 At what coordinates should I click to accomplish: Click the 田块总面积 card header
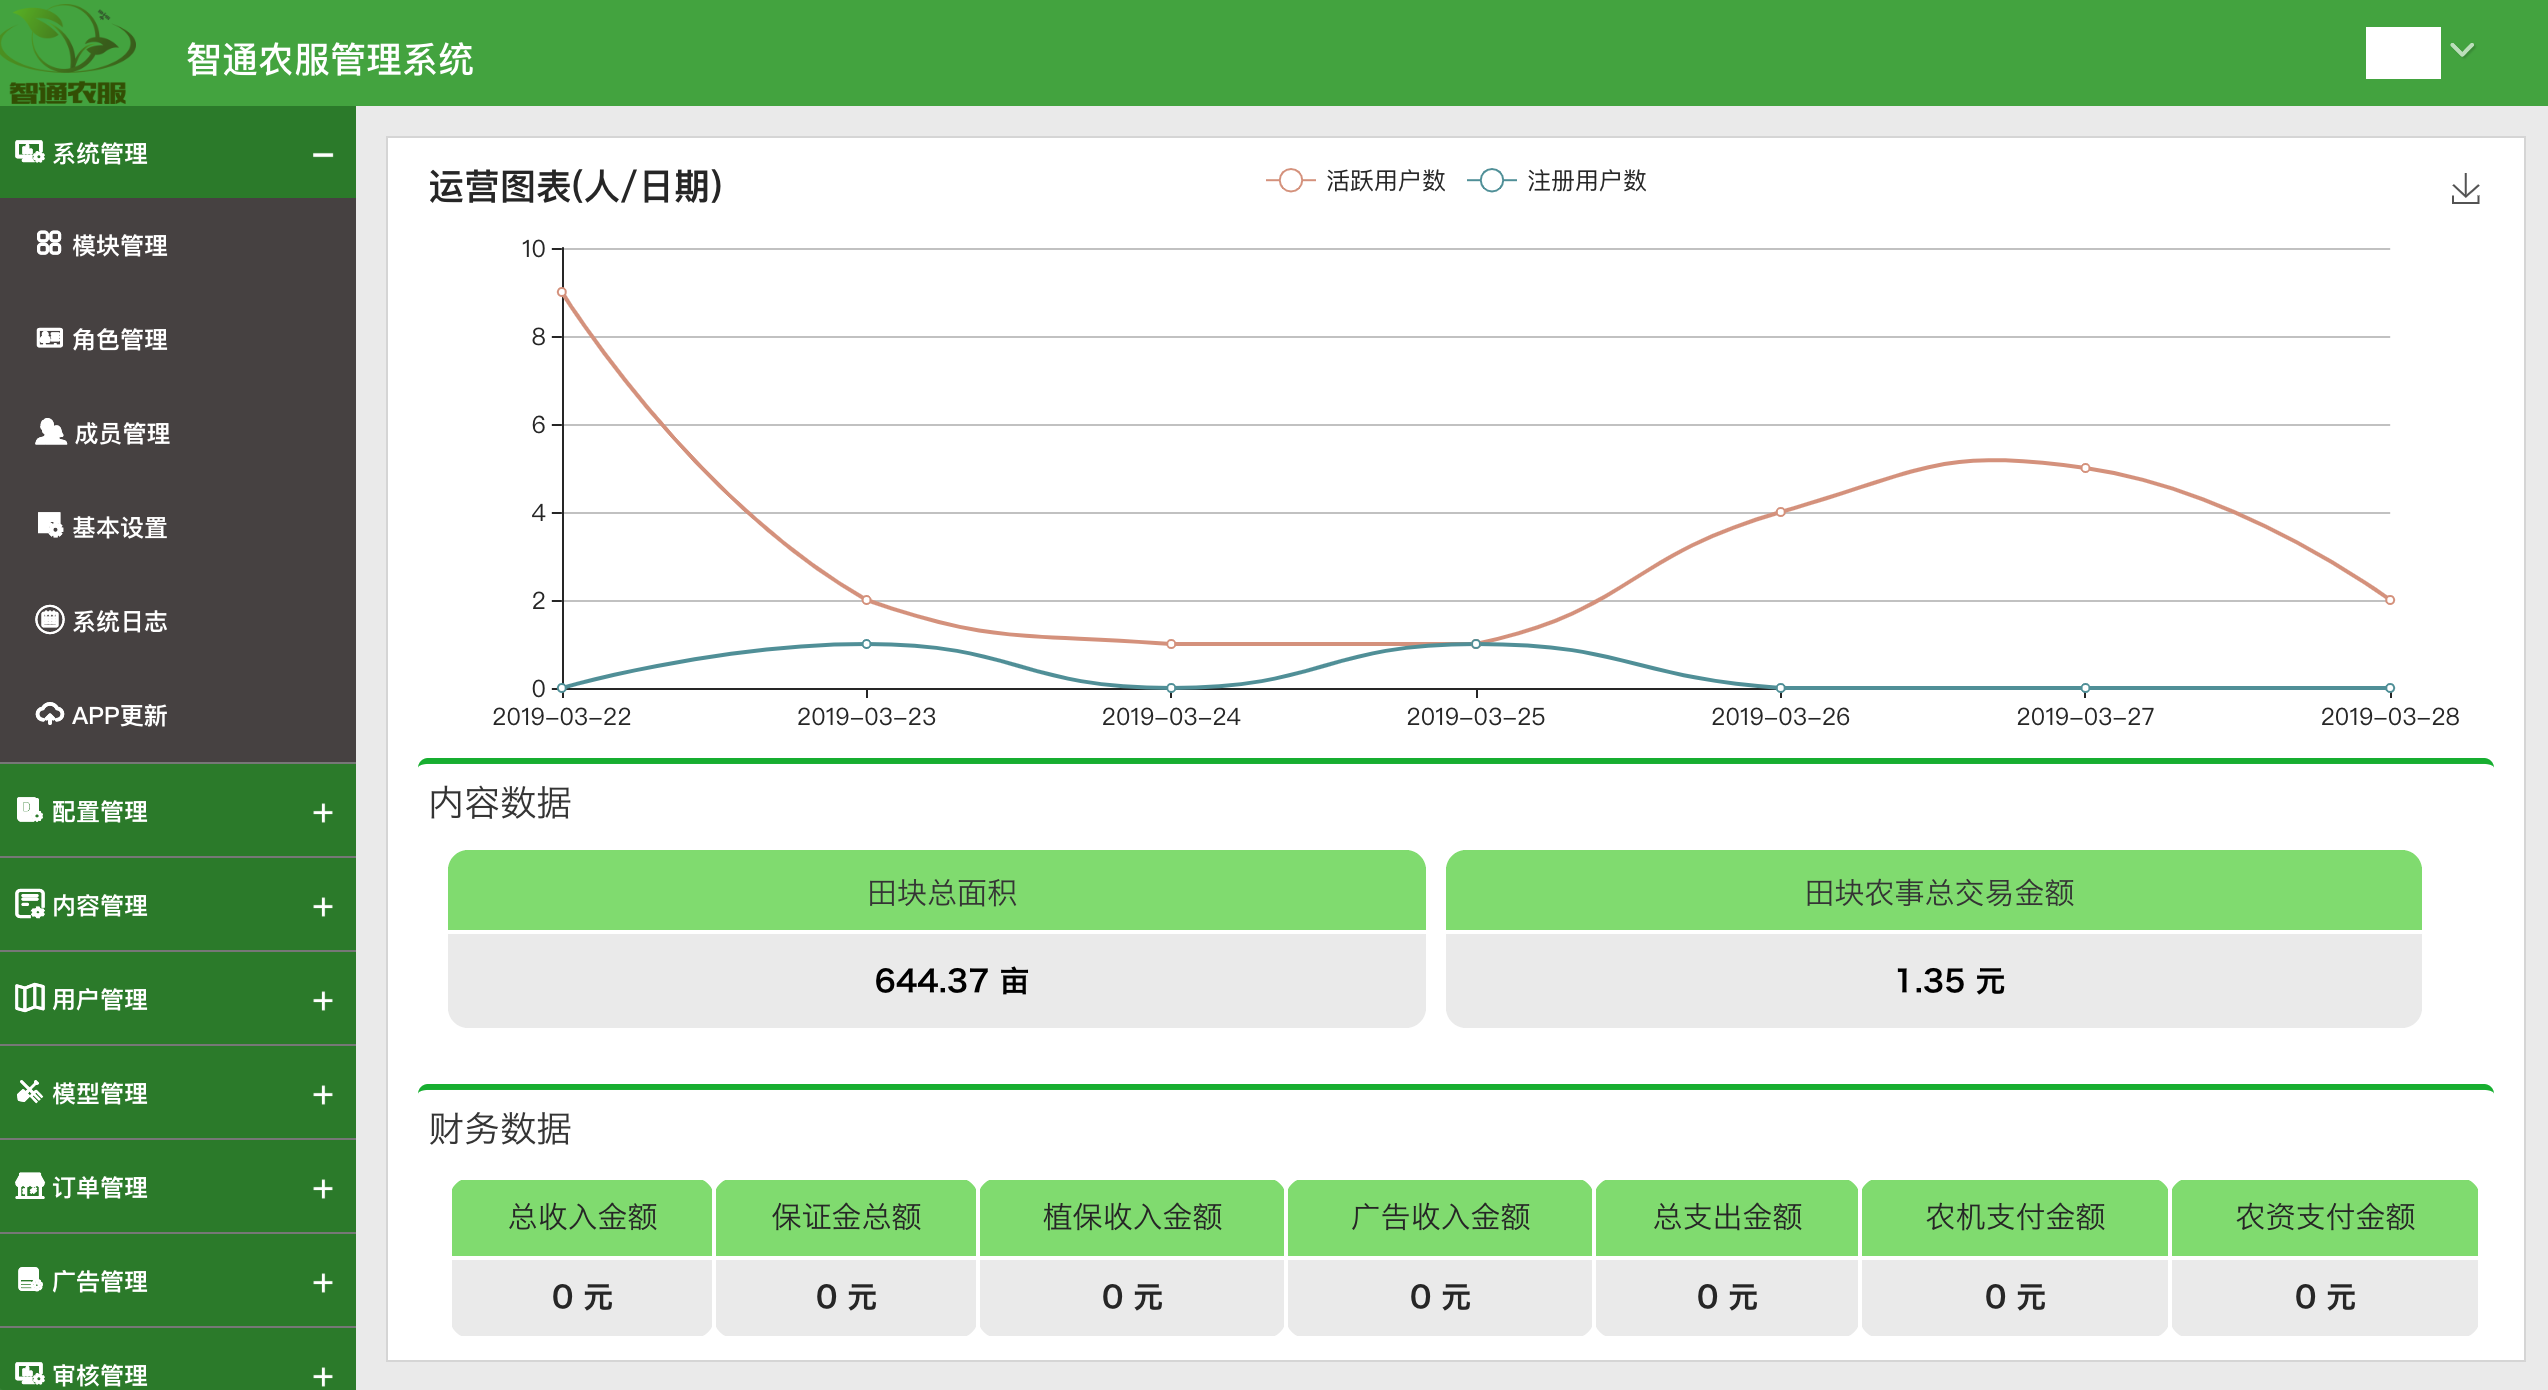click(936, 890)
